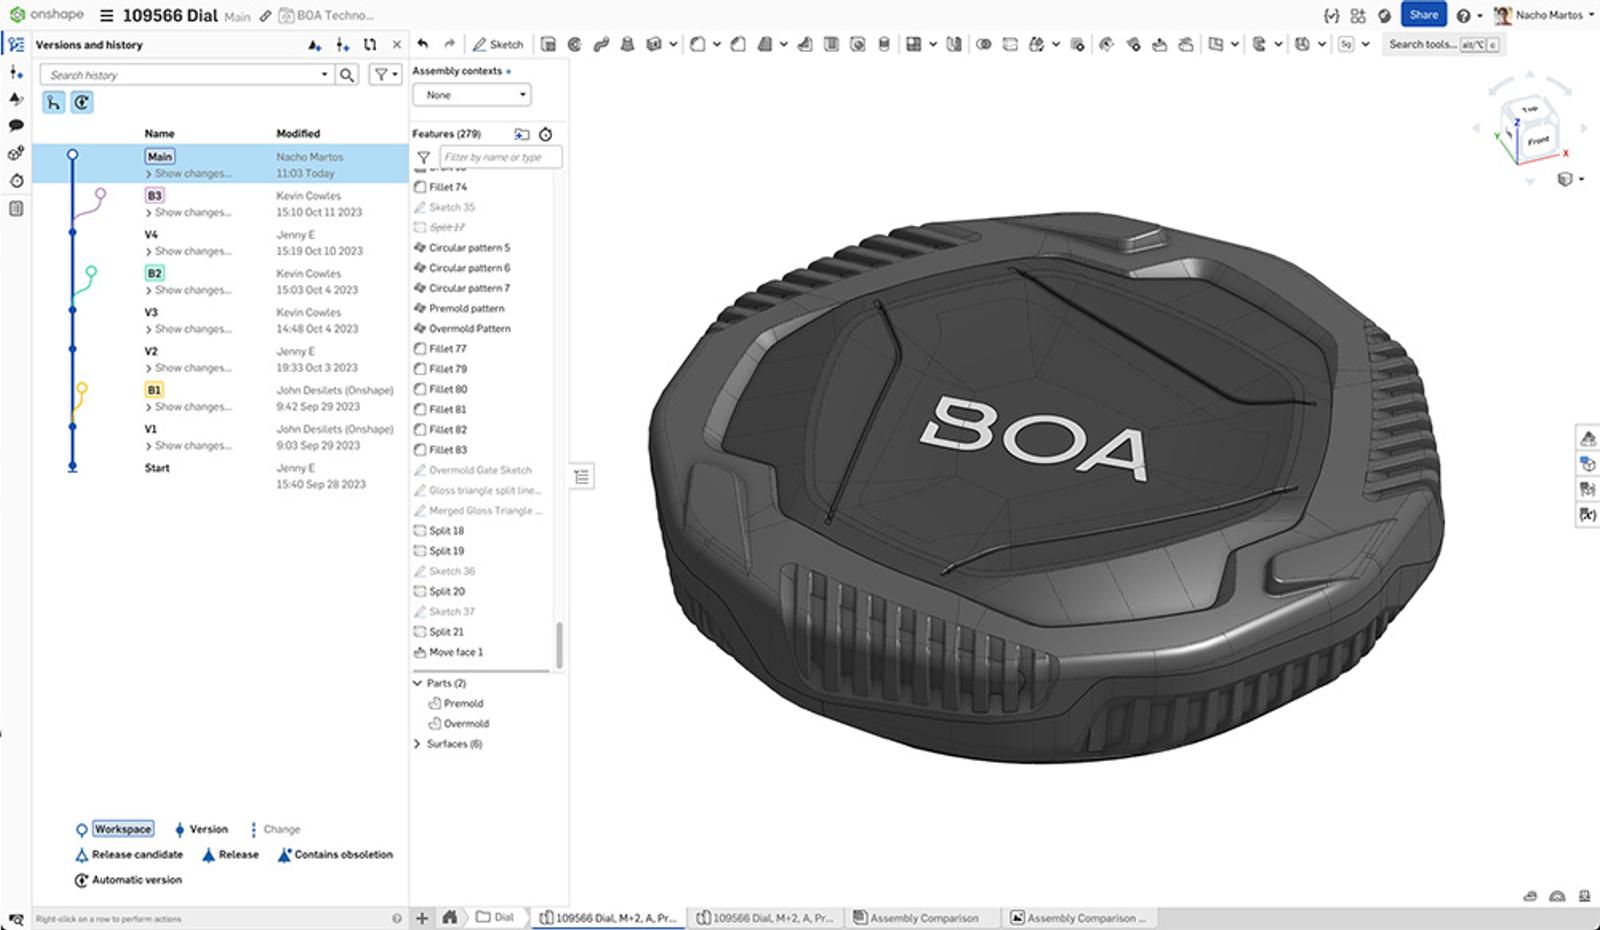
Task: Expand Show changes under version B3
Action: click(x=192, y=212)
